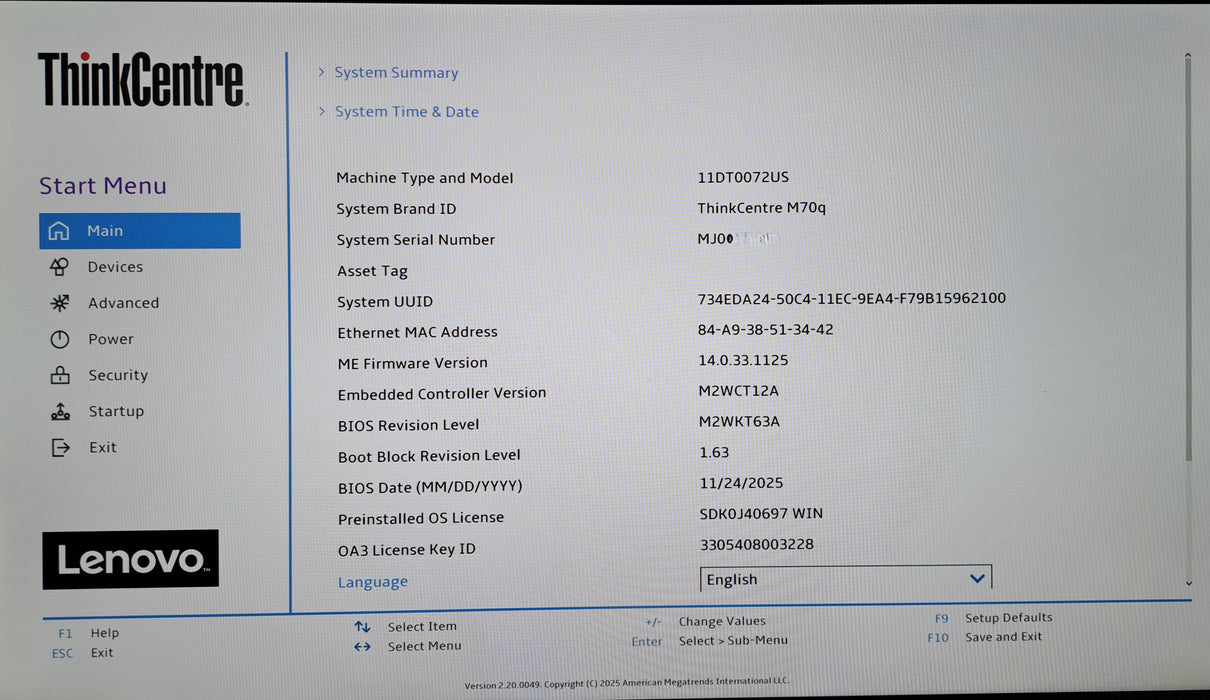Click the Advanced snowflake icon
Image resolution: width=1210 pixels, height=700 pixels.
(60, 303)
